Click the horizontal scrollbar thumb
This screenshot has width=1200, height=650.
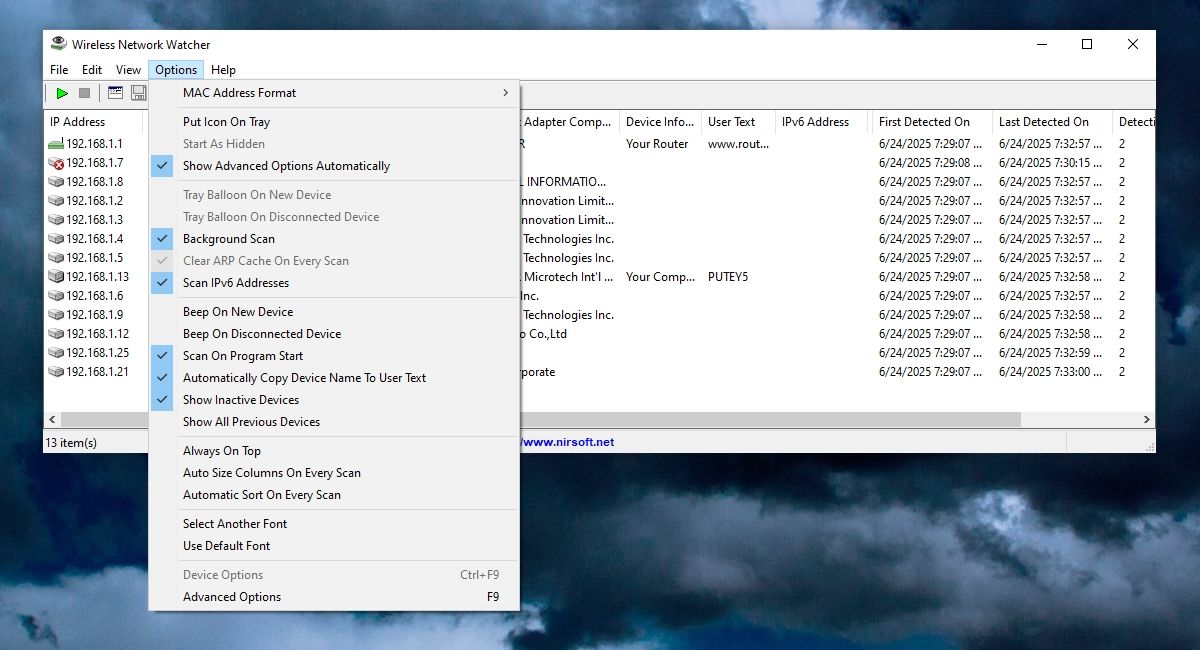540,420
